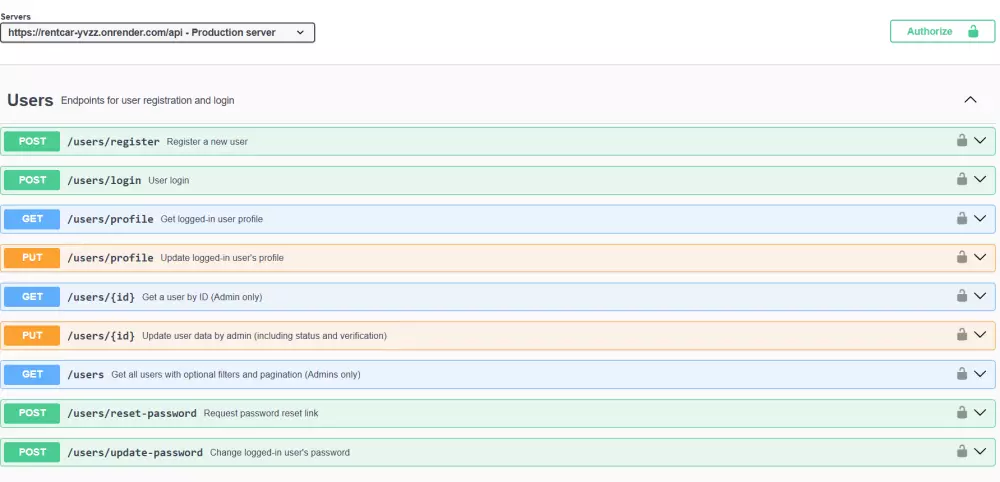This screenshot has width=1000, height=482.
Task: Click lock icon on PUT /users/{id} row
Action: click(x=961, y=335)
